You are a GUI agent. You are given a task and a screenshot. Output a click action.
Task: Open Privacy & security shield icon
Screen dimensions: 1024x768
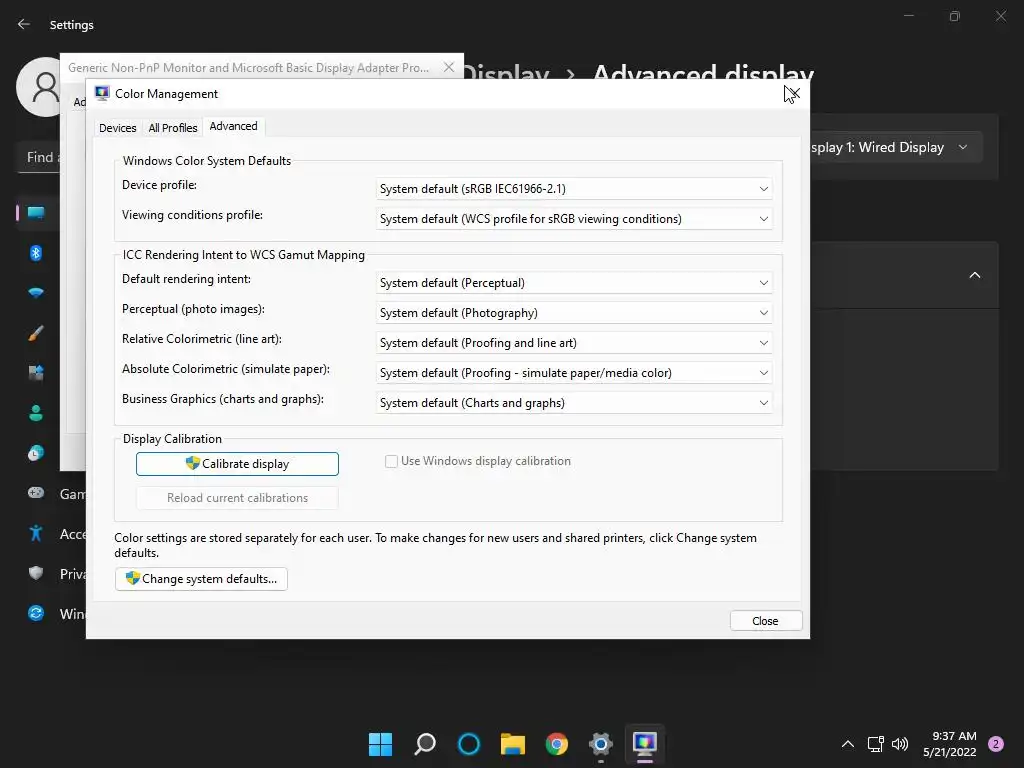pos(36,573)
